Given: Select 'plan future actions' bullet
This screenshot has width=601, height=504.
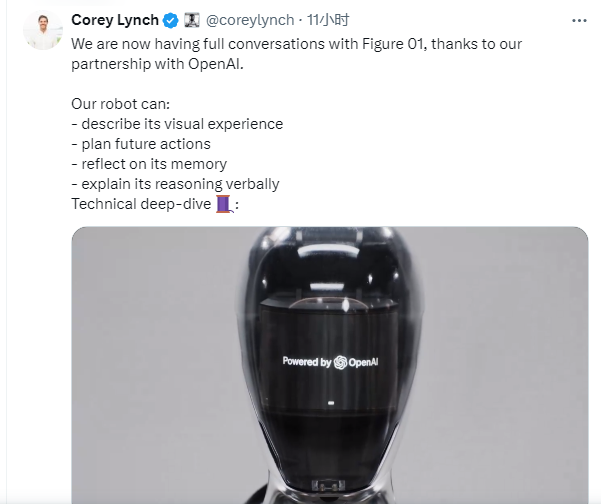Looking at the screenshot, I should tap(141, 144).
